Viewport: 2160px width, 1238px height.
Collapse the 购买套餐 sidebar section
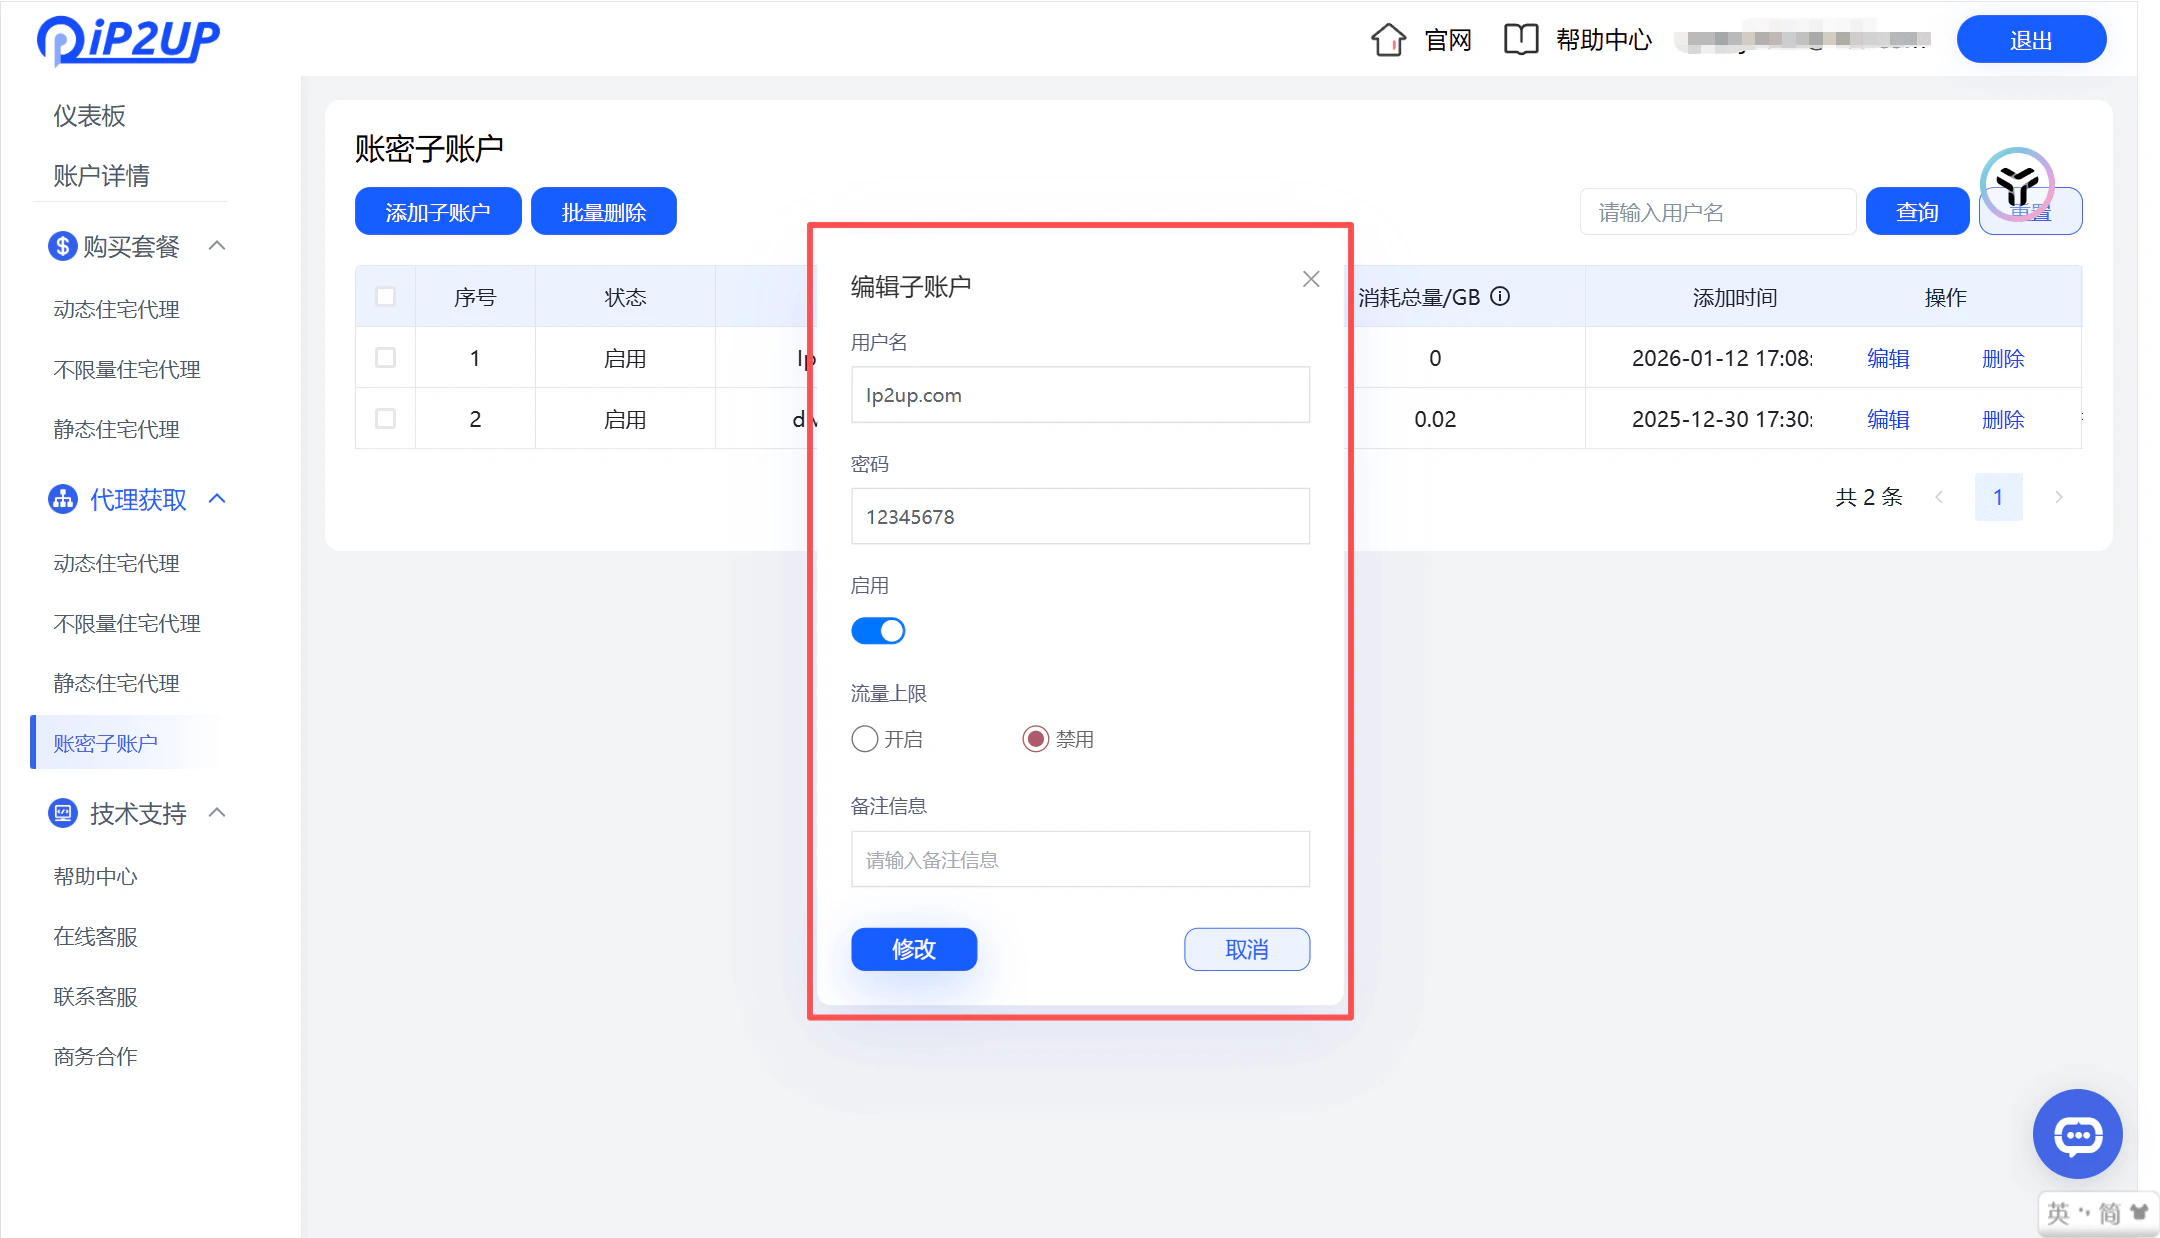pos(218,245)
